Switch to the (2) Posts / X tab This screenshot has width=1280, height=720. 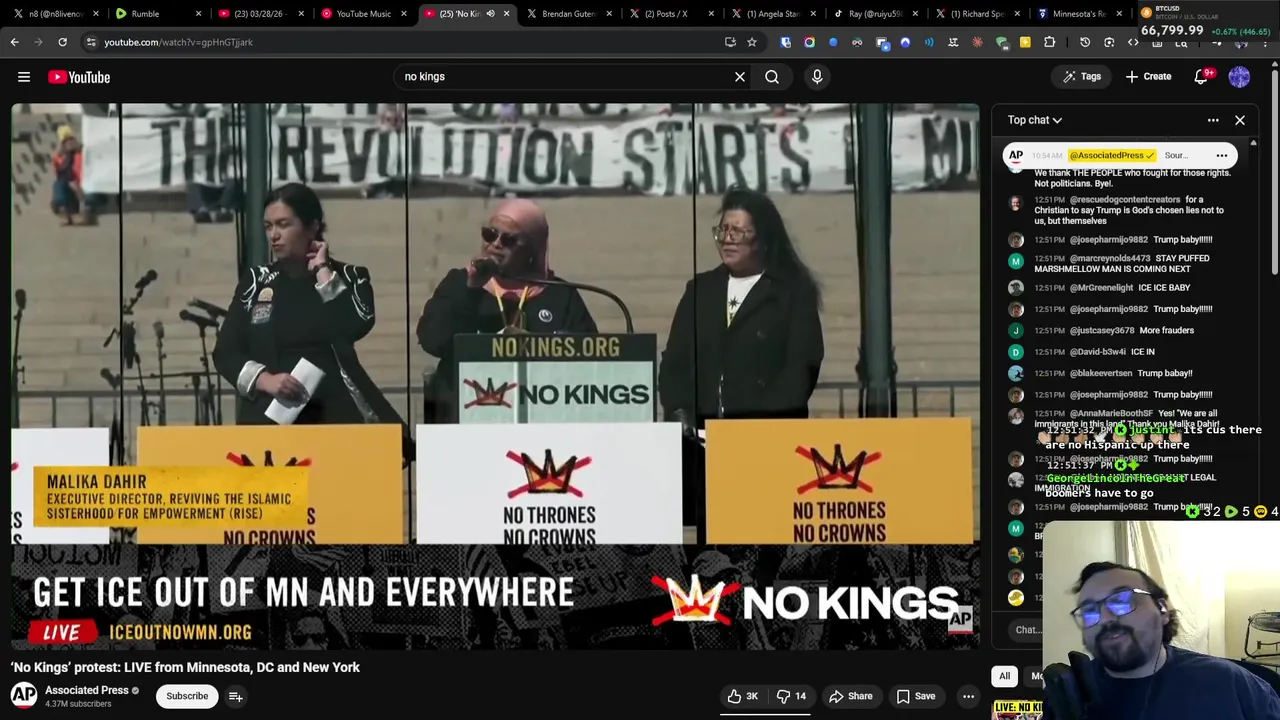coord(671,14)
